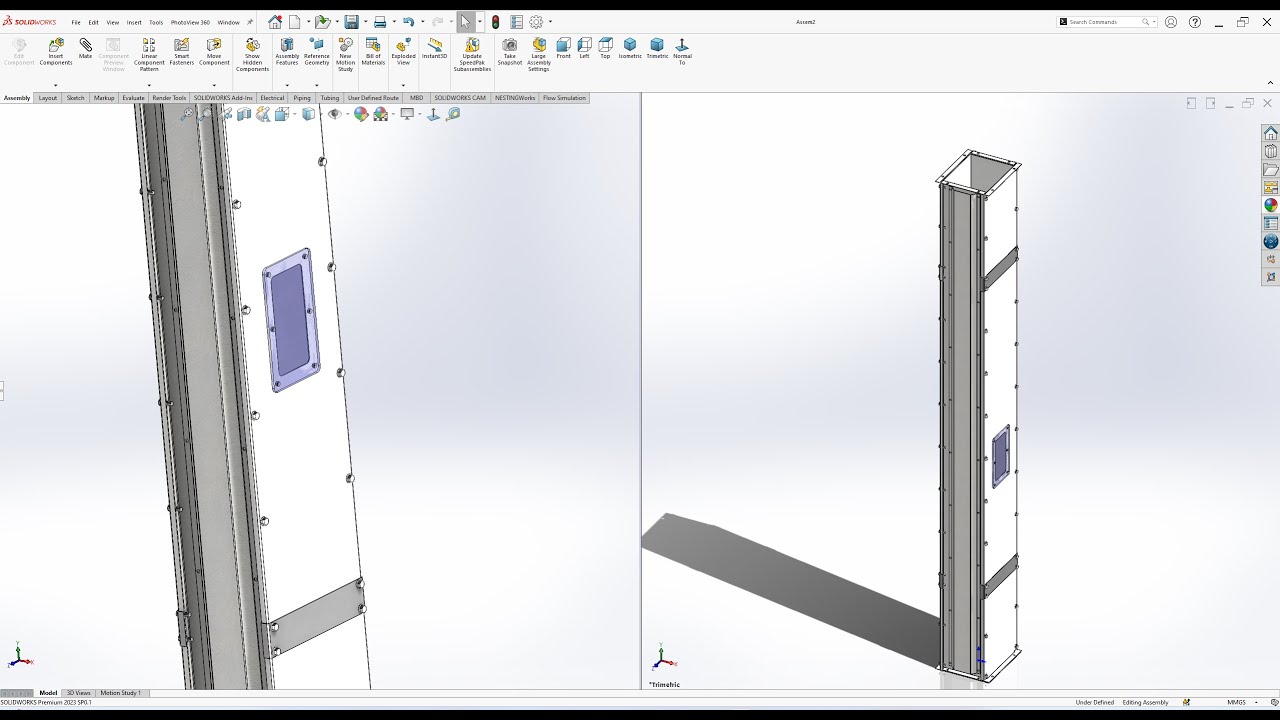1280x720 pixels.
Task: Switch to the SOLIDWORKS CAM tab
Action: tap(460, 98)
